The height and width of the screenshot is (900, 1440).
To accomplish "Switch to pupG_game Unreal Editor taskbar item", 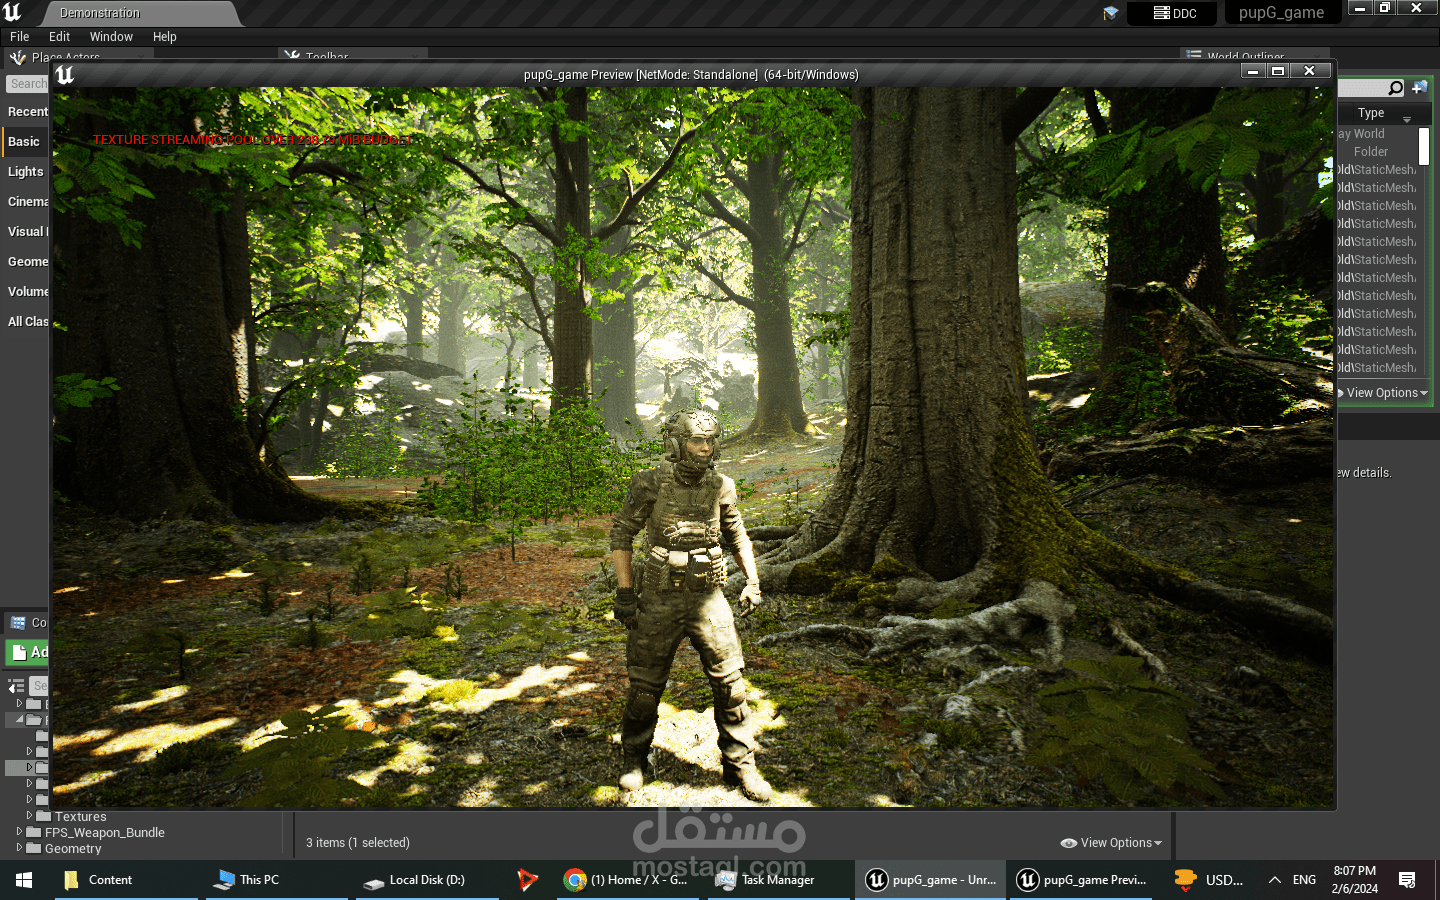I will (930, 880).
